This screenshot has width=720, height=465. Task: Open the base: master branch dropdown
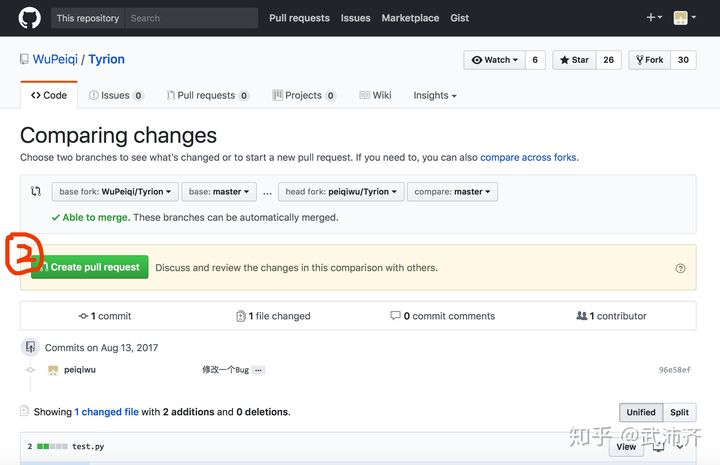coord(219,191)
